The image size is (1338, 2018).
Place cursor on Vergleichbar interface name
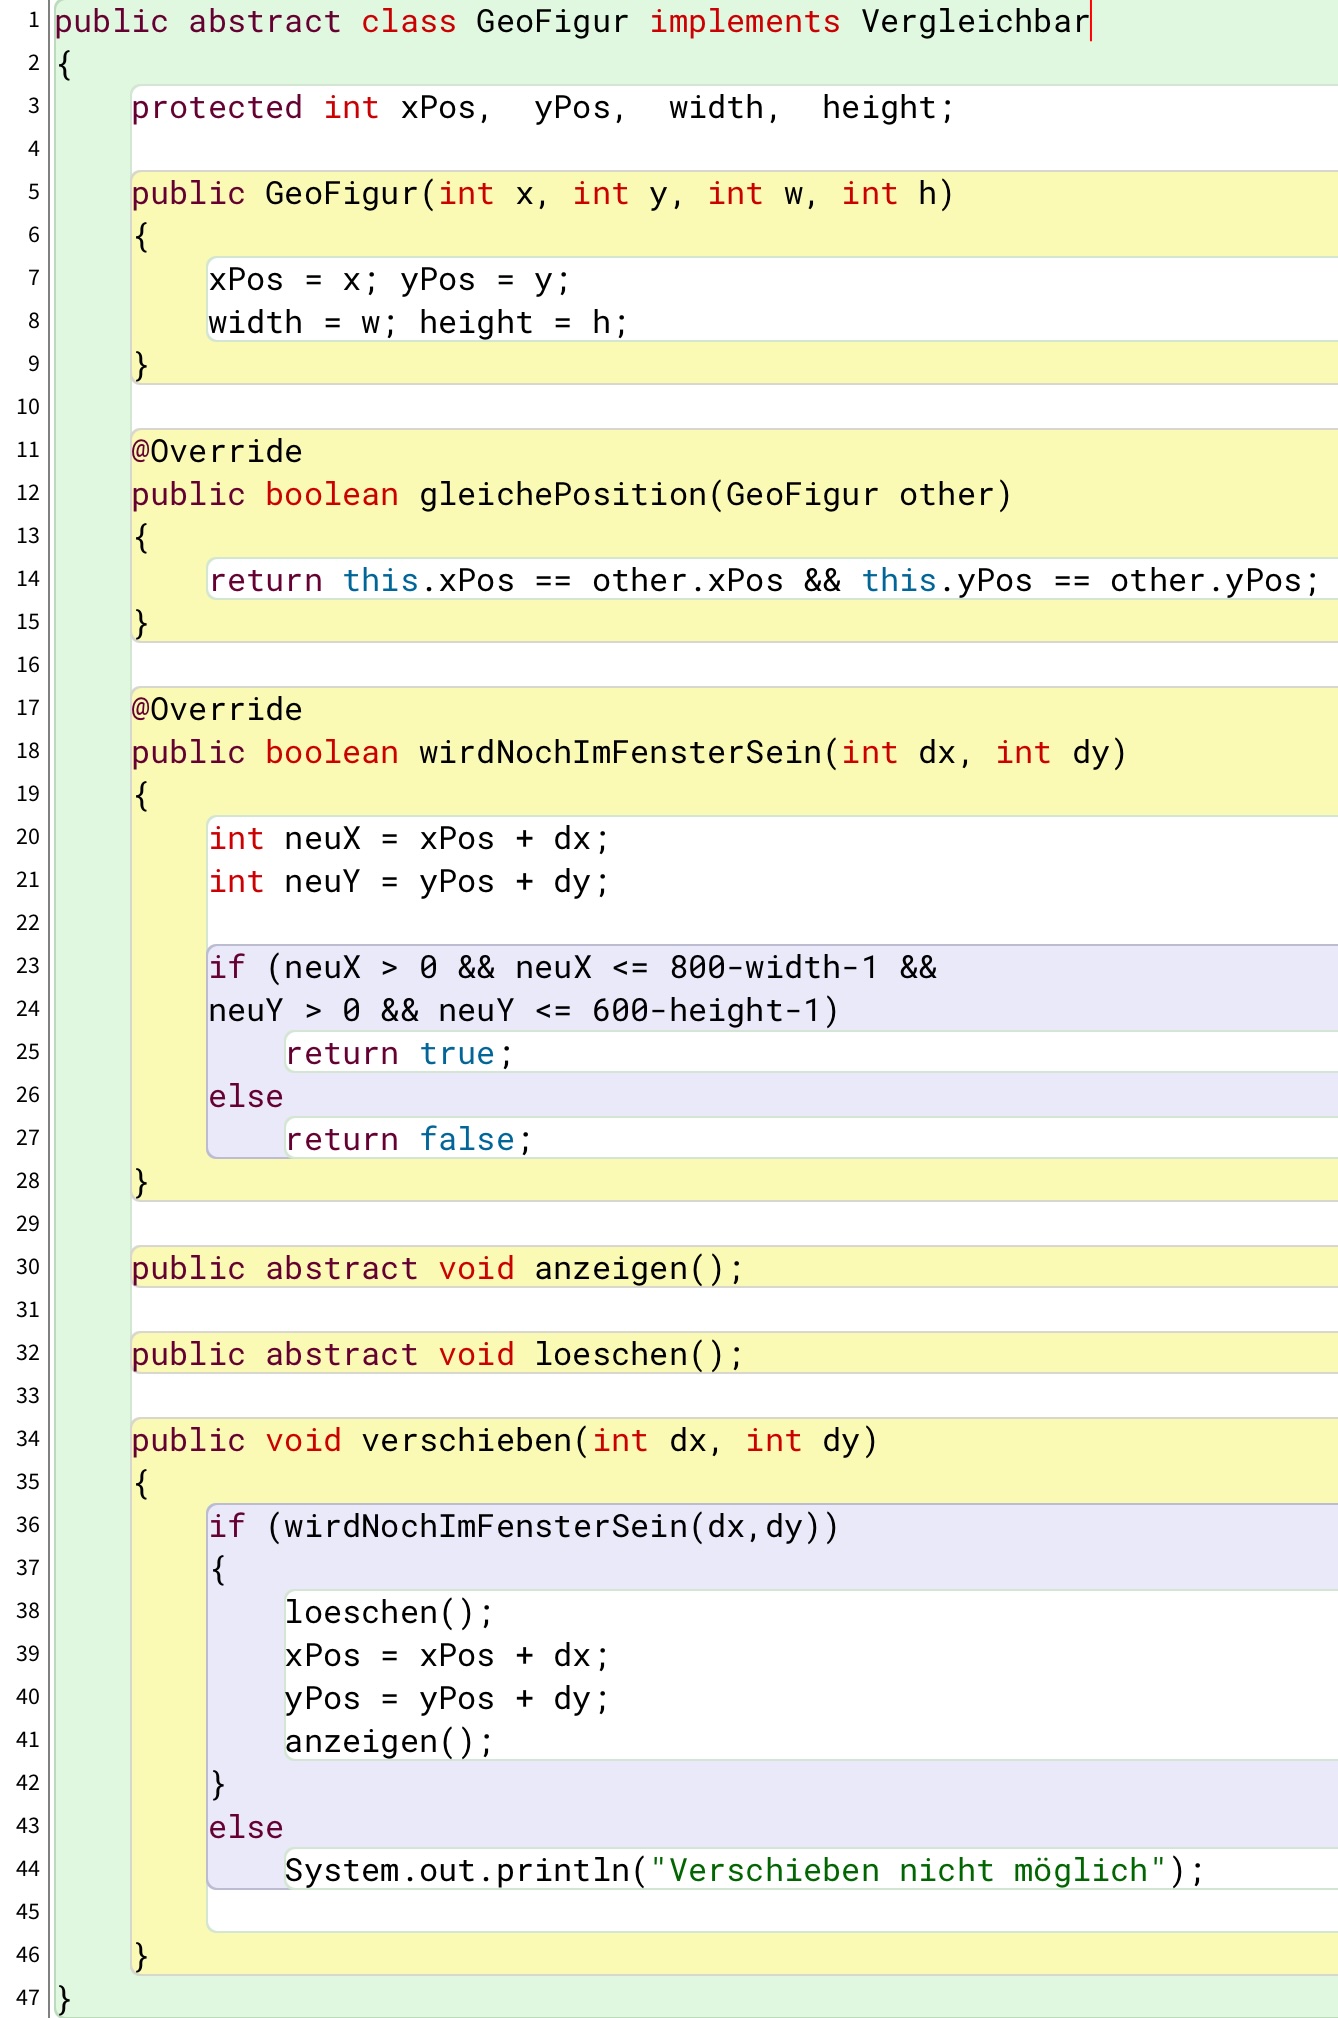coord(974,22)
